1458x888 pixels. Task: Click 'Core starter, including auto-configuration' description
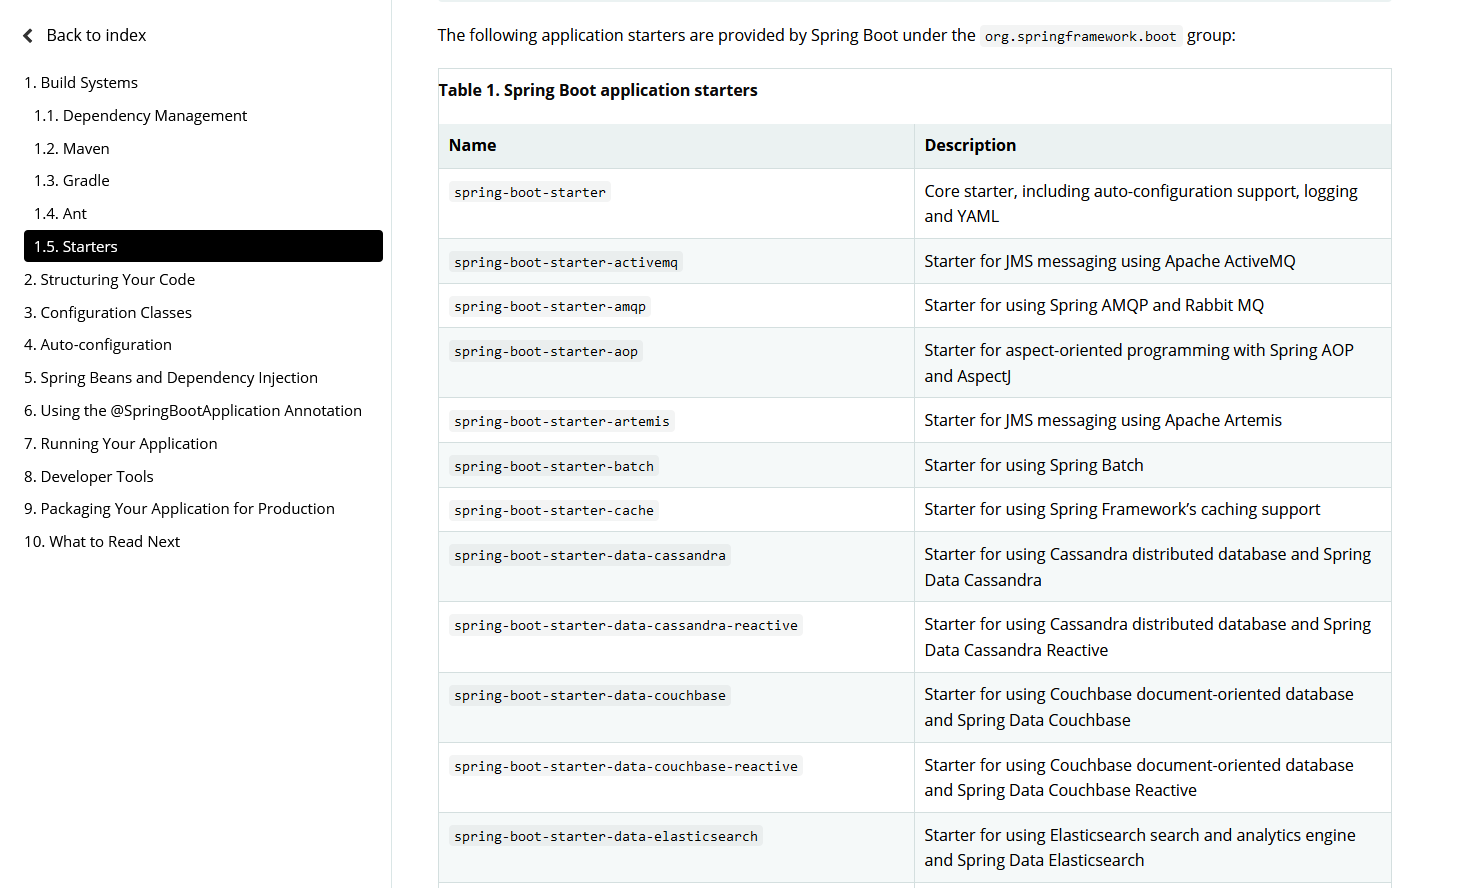pyautogui.click(x=1141, y=204)
